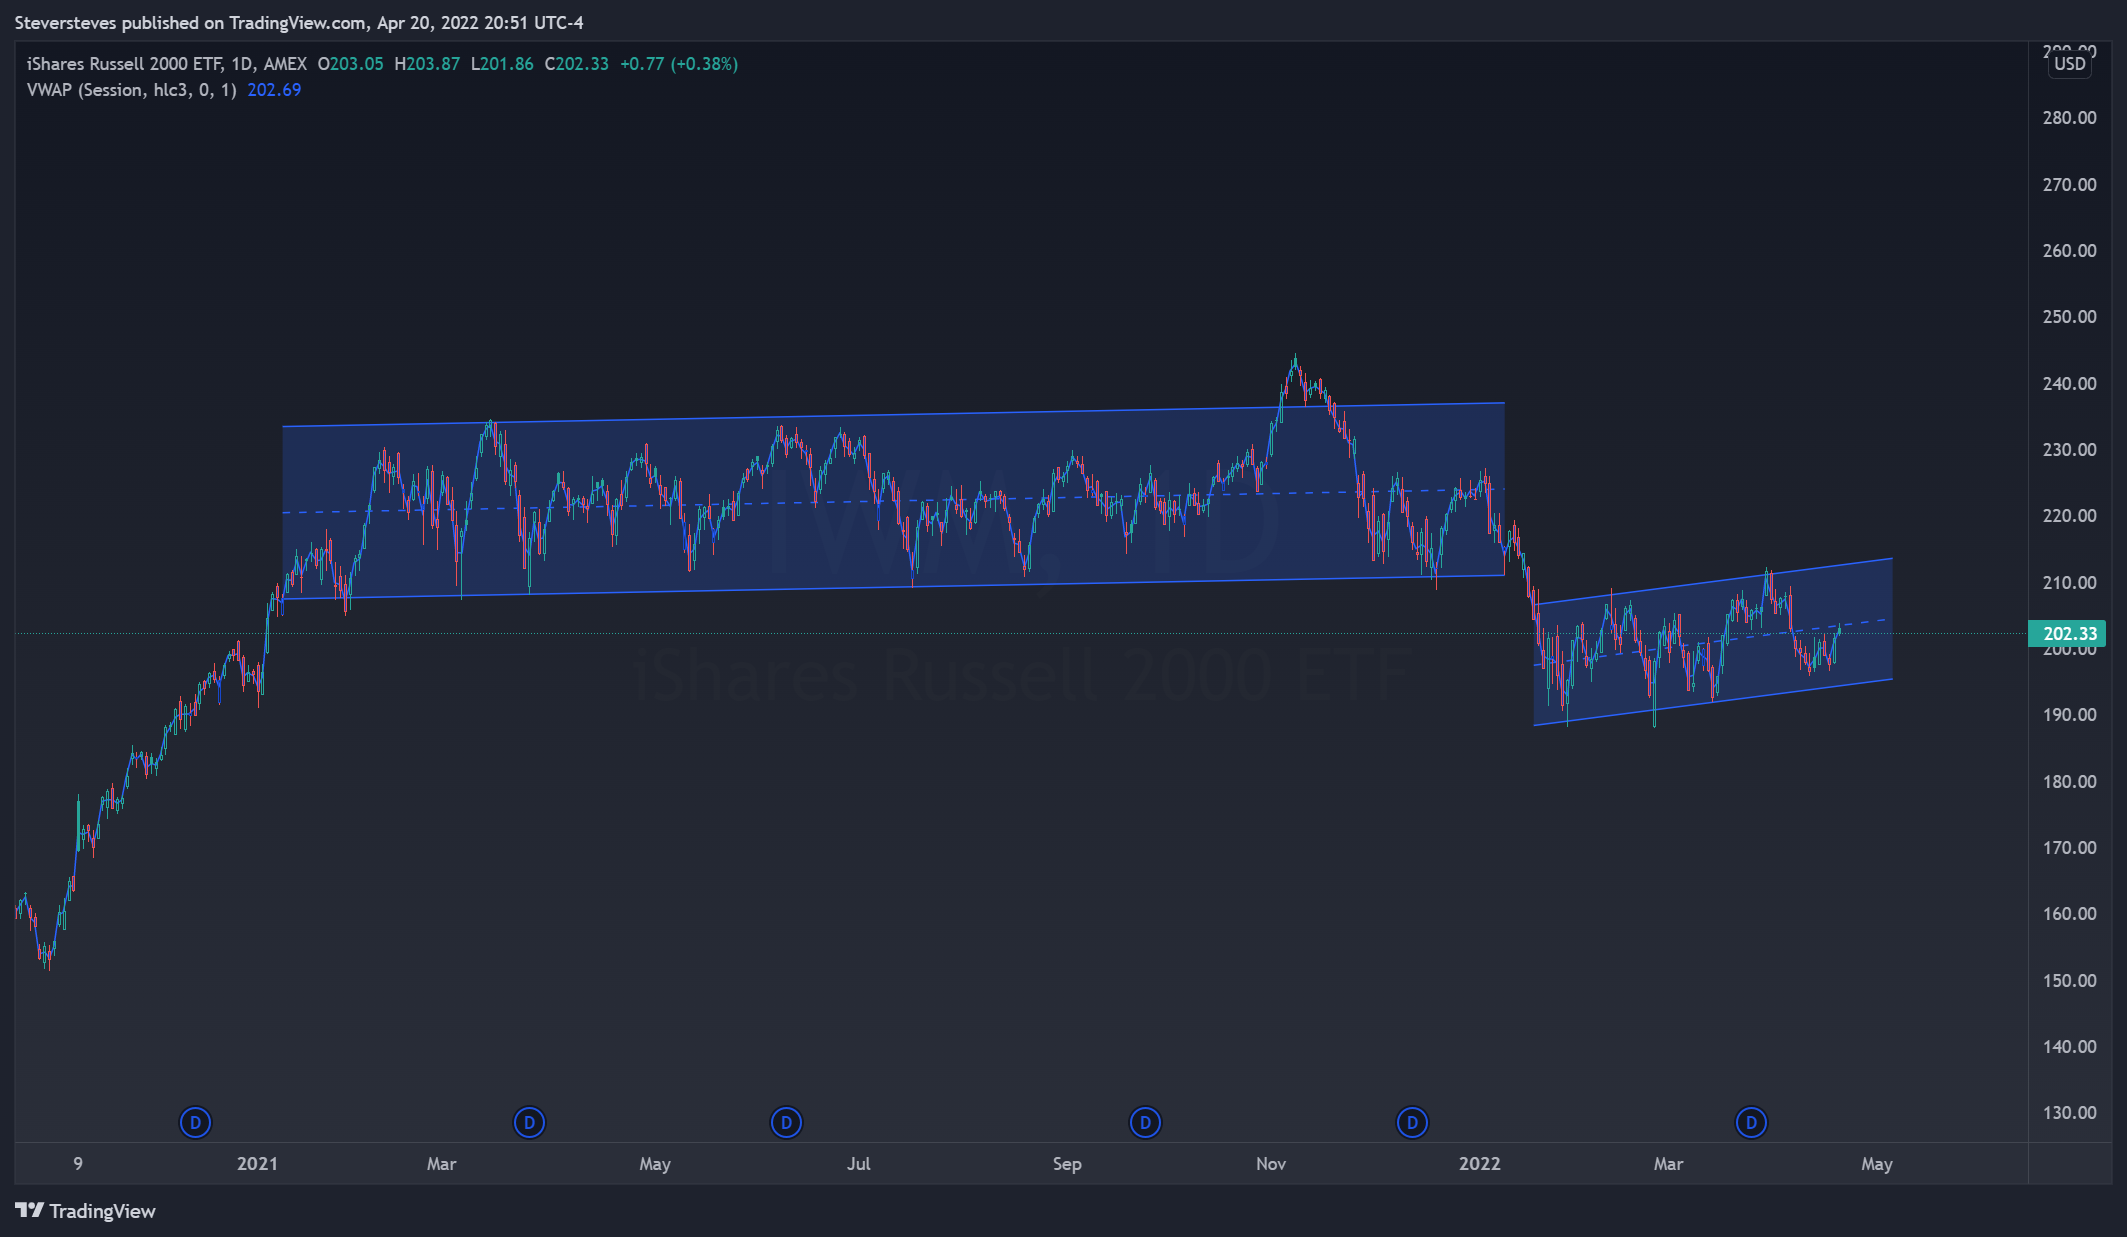Screen dimensions: 2127x1237
Task: Click the dividend marker just before Jul 2021
Action: point(786,1122)
